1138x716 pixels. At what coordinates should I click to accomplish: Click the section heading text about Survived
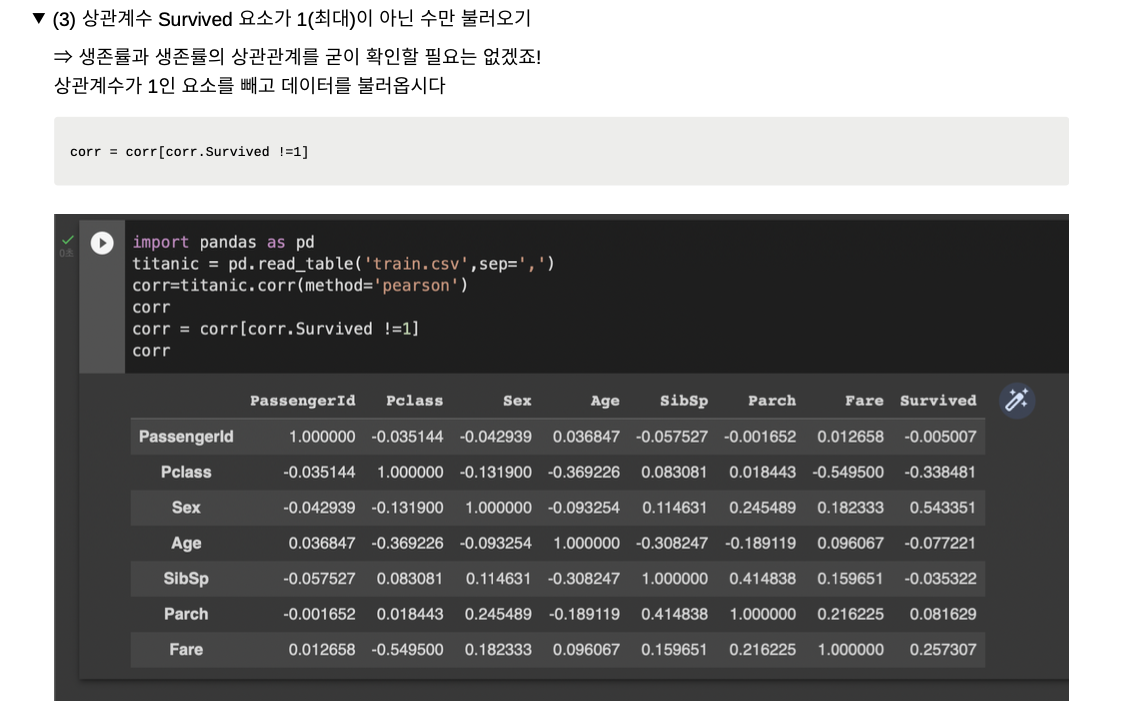pos(292,19)
